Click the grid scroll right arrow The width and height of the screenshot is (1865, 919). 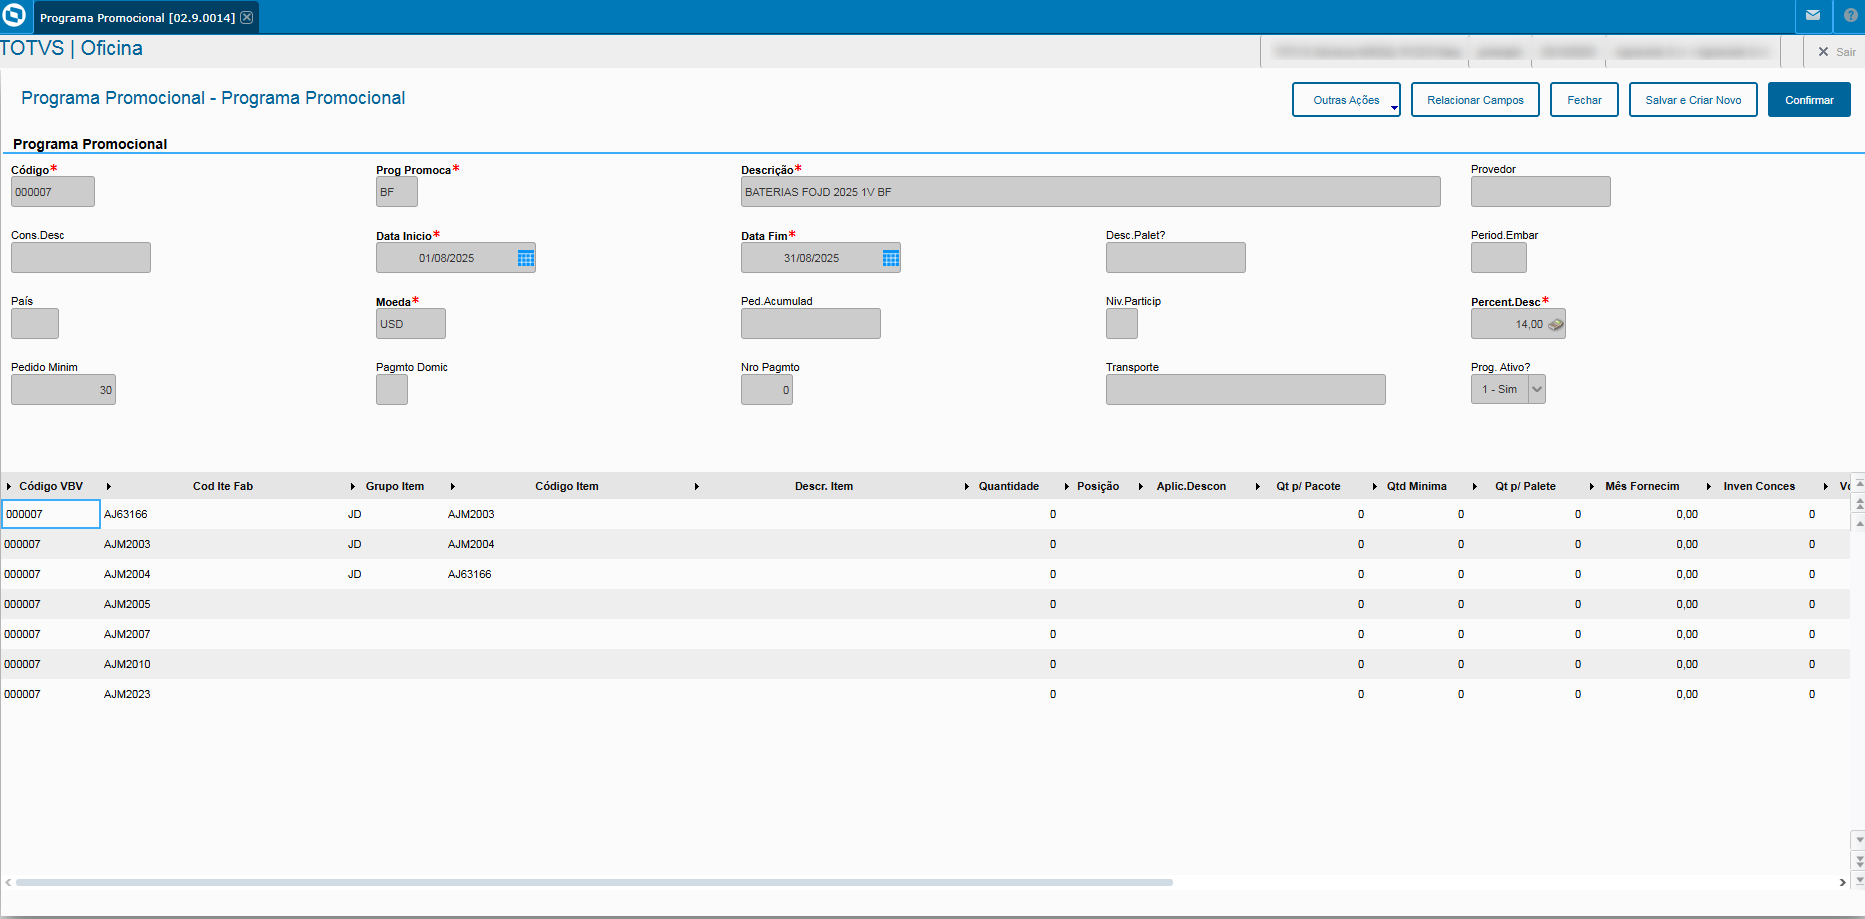click(x=1842, y=882)
